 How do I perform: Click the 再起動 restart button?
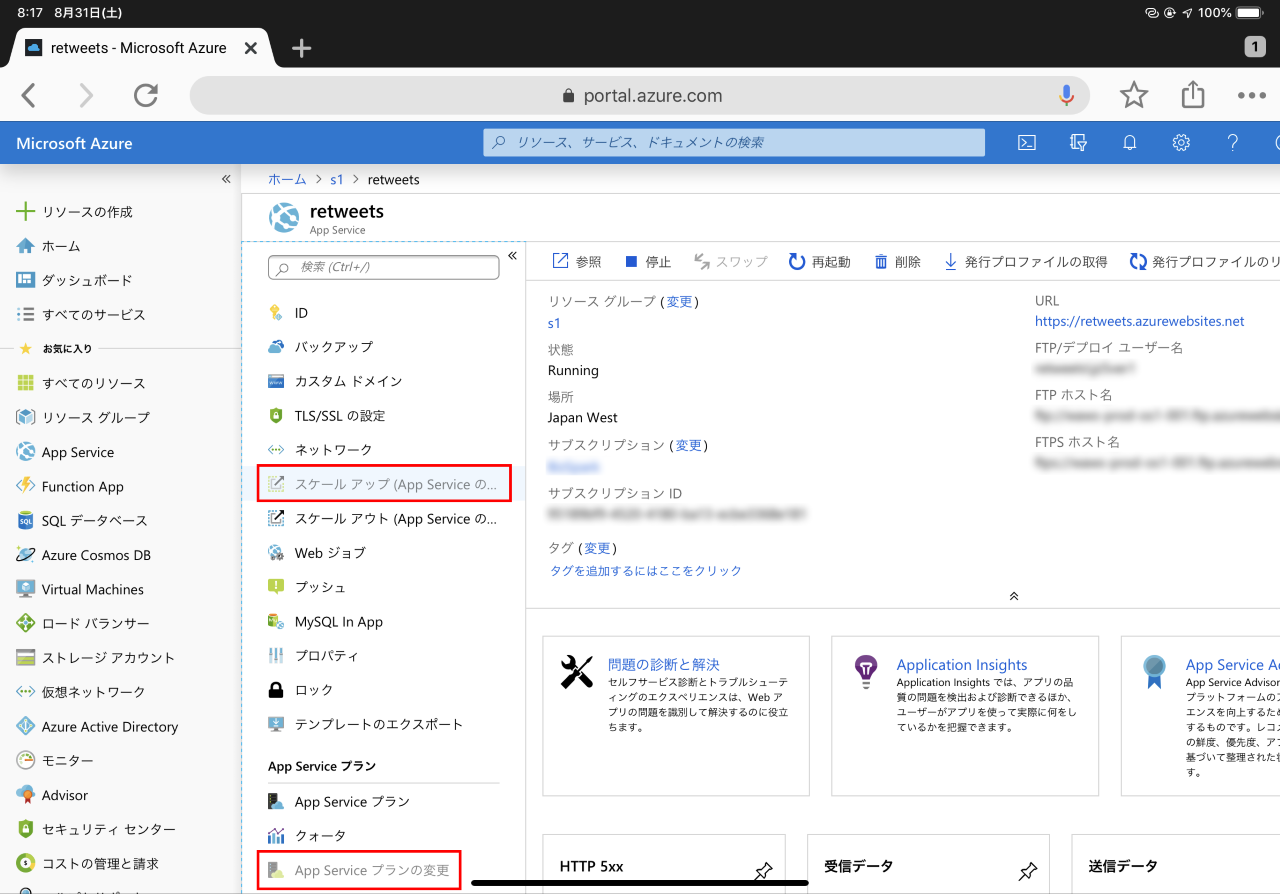pyautogui.click(x=820, y=262)
